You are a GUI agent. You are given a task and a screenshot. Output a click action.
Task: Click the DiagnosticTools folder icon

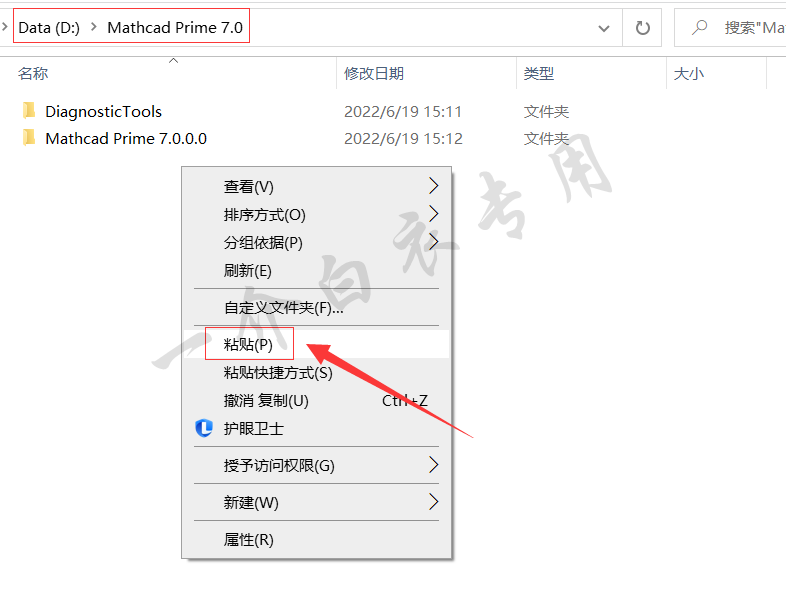29,110
